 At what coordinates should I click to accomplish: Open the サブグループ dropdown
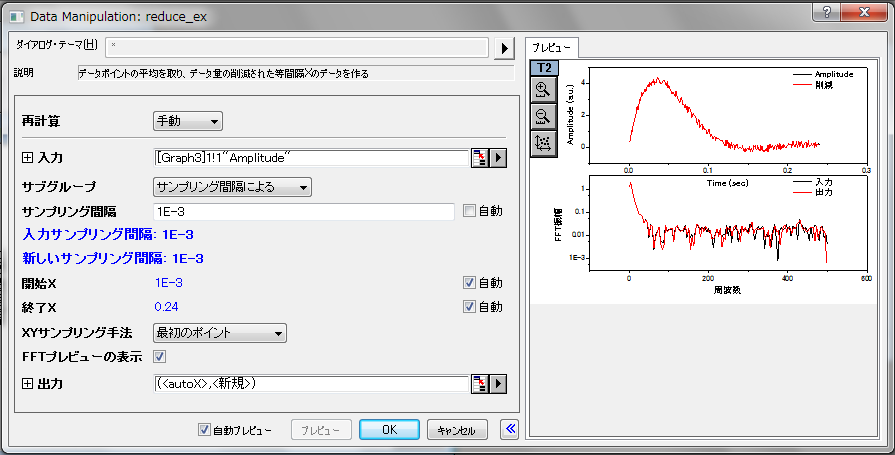(232, 187)
